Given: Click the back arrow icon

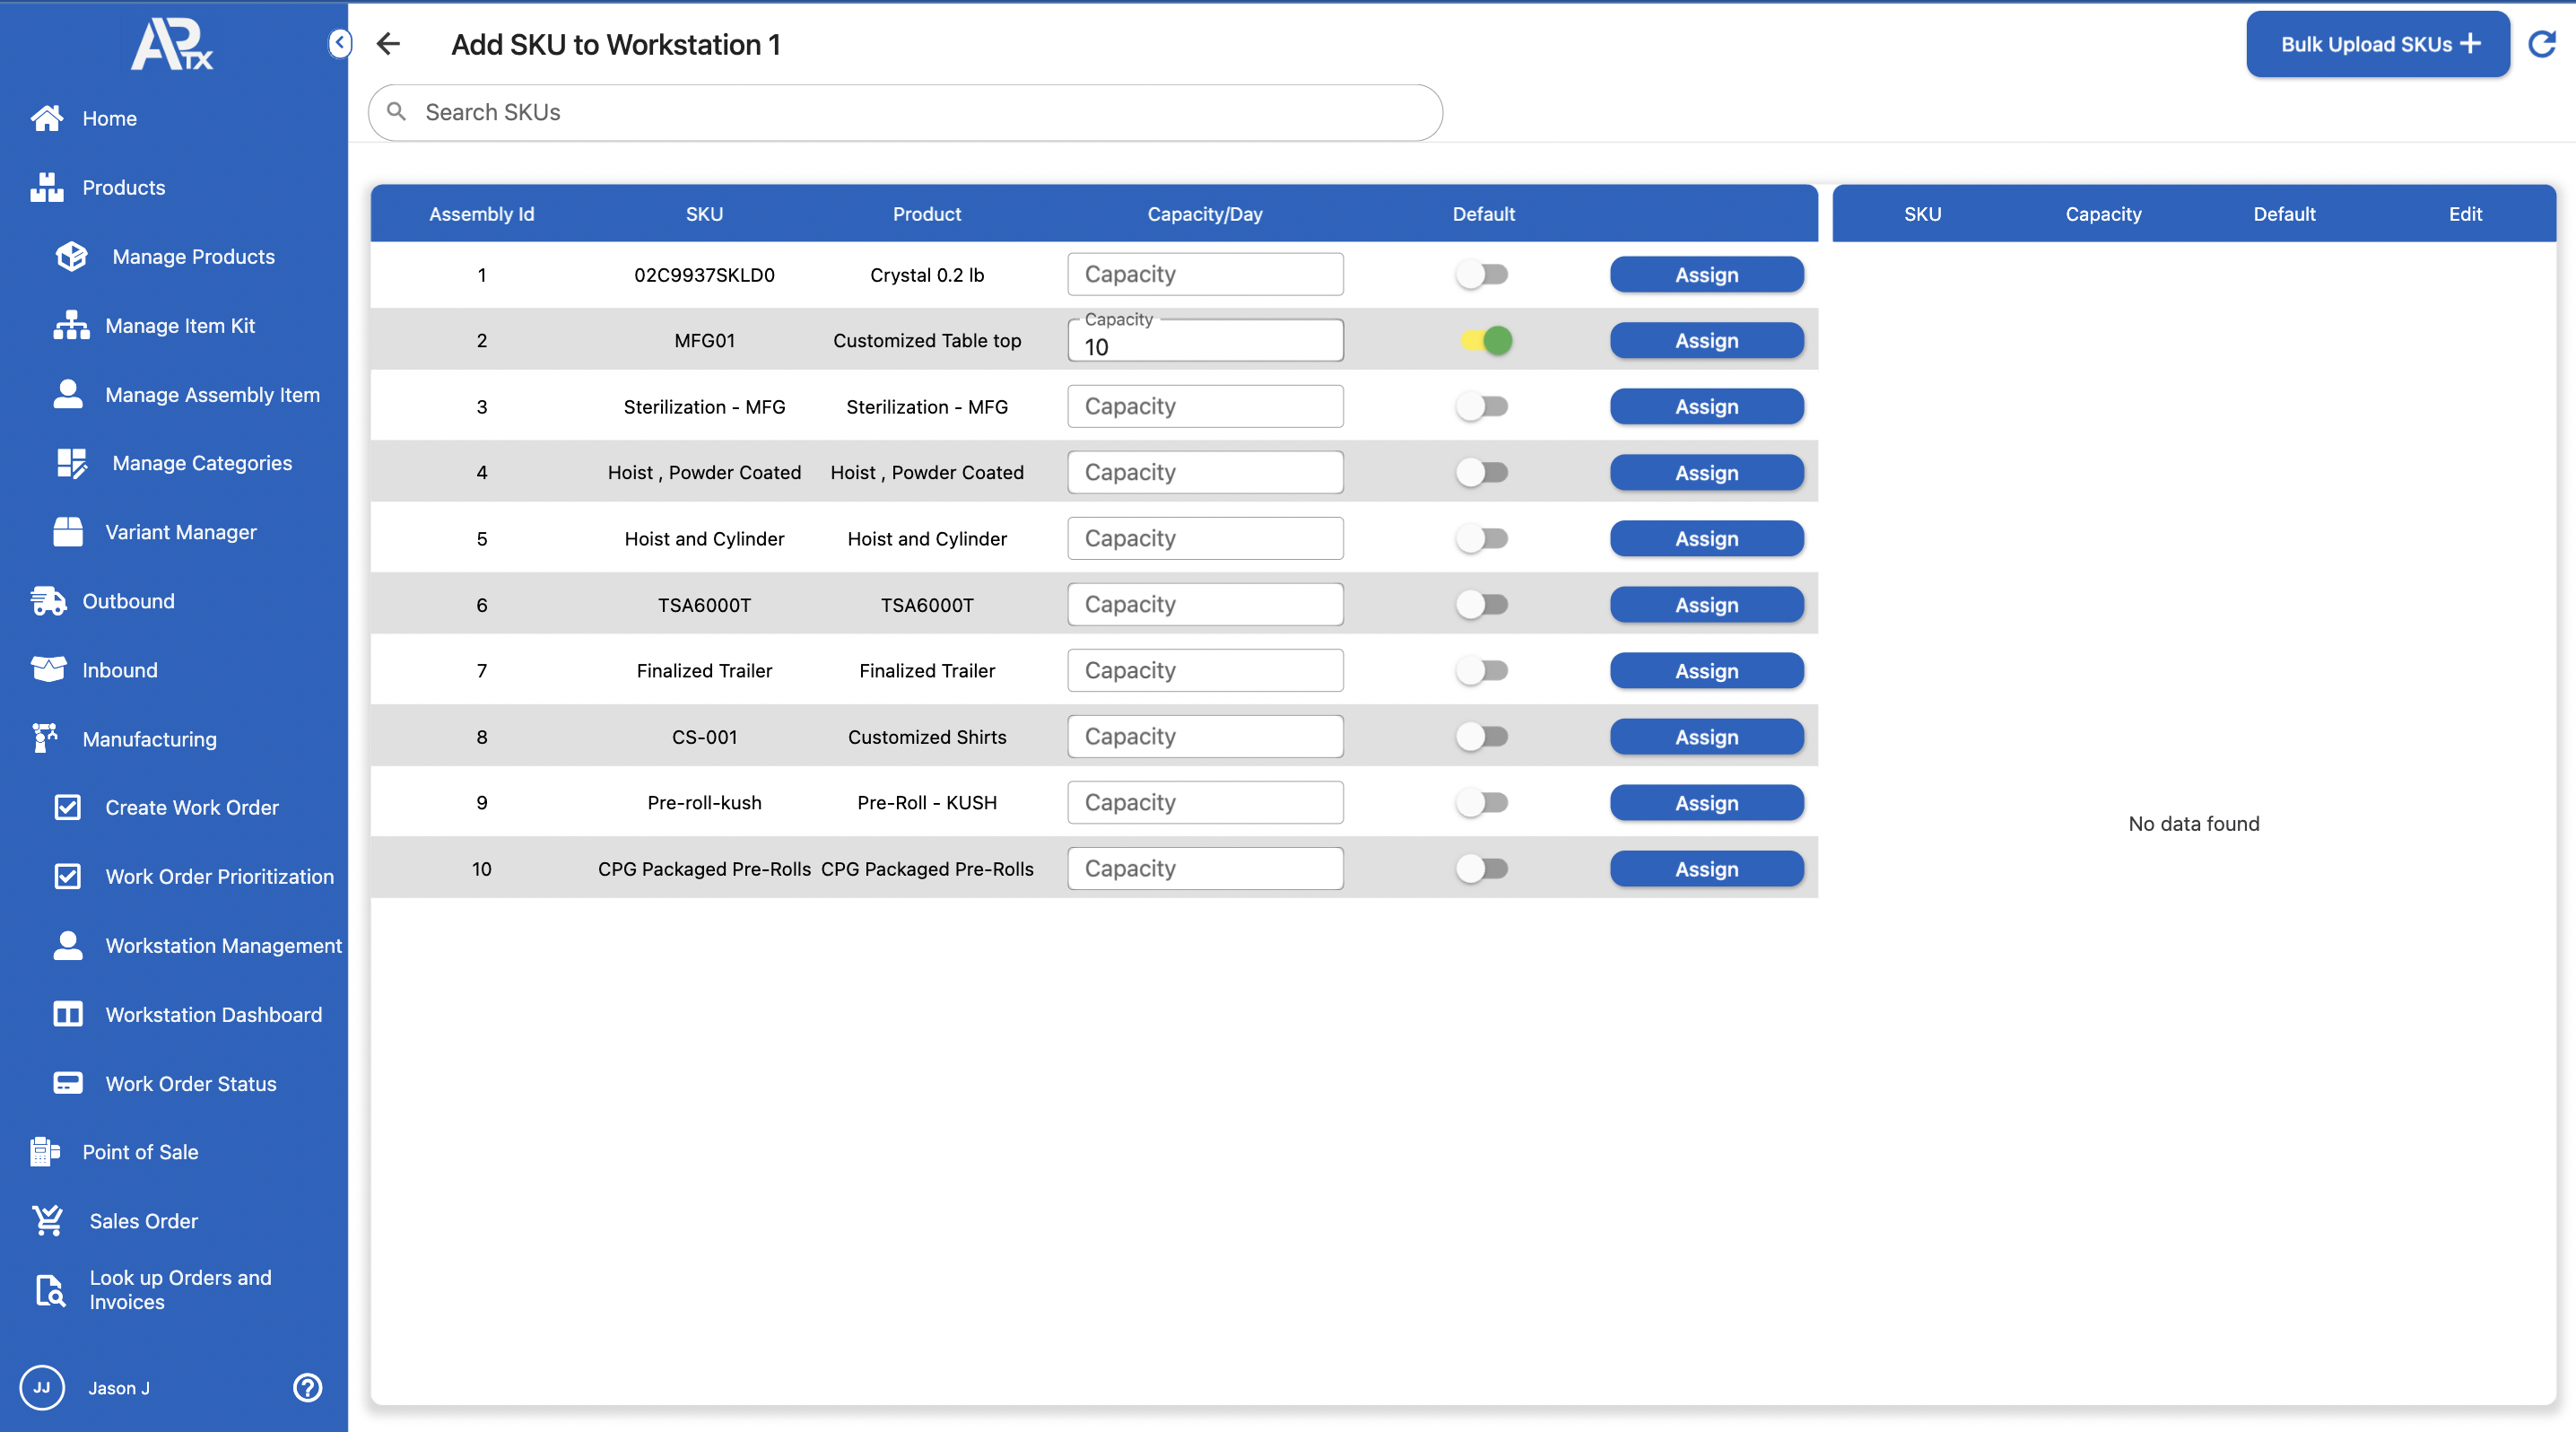Looking at the screenshot, I should click(x=388, y=44).
